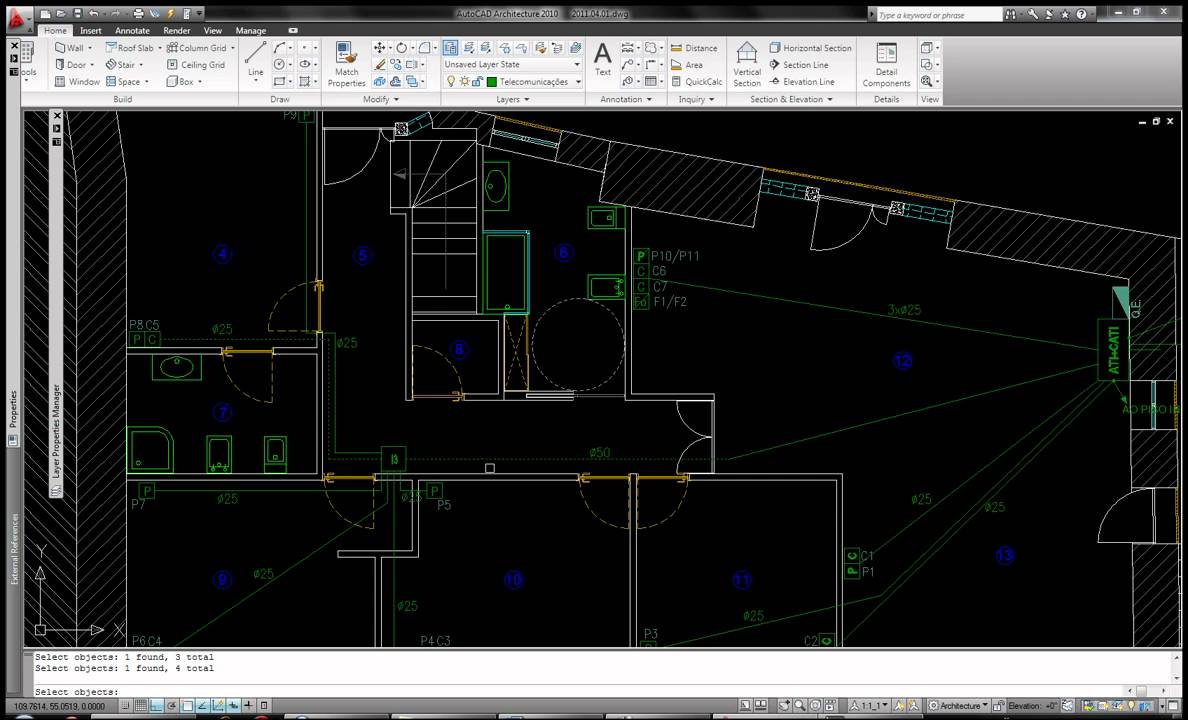Toggle the layer freeze sun icon
The image size is (1188, 720).
464,81
